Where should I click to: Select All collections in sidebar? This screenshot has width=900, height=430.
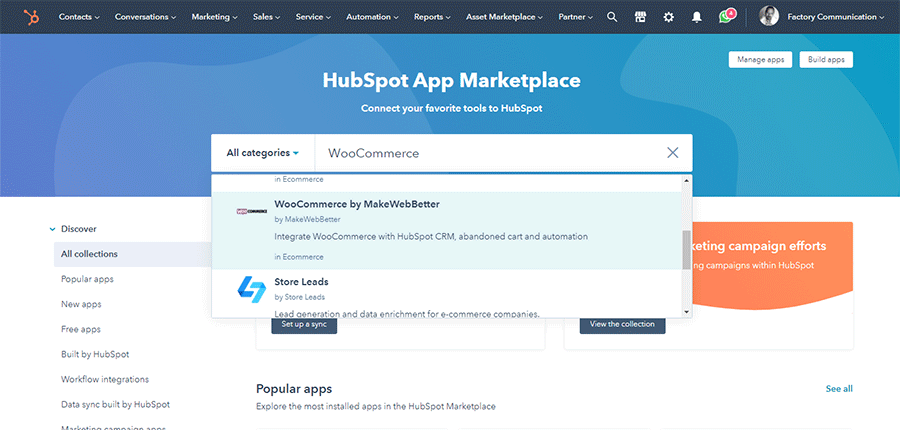click(x=133, y=254)
